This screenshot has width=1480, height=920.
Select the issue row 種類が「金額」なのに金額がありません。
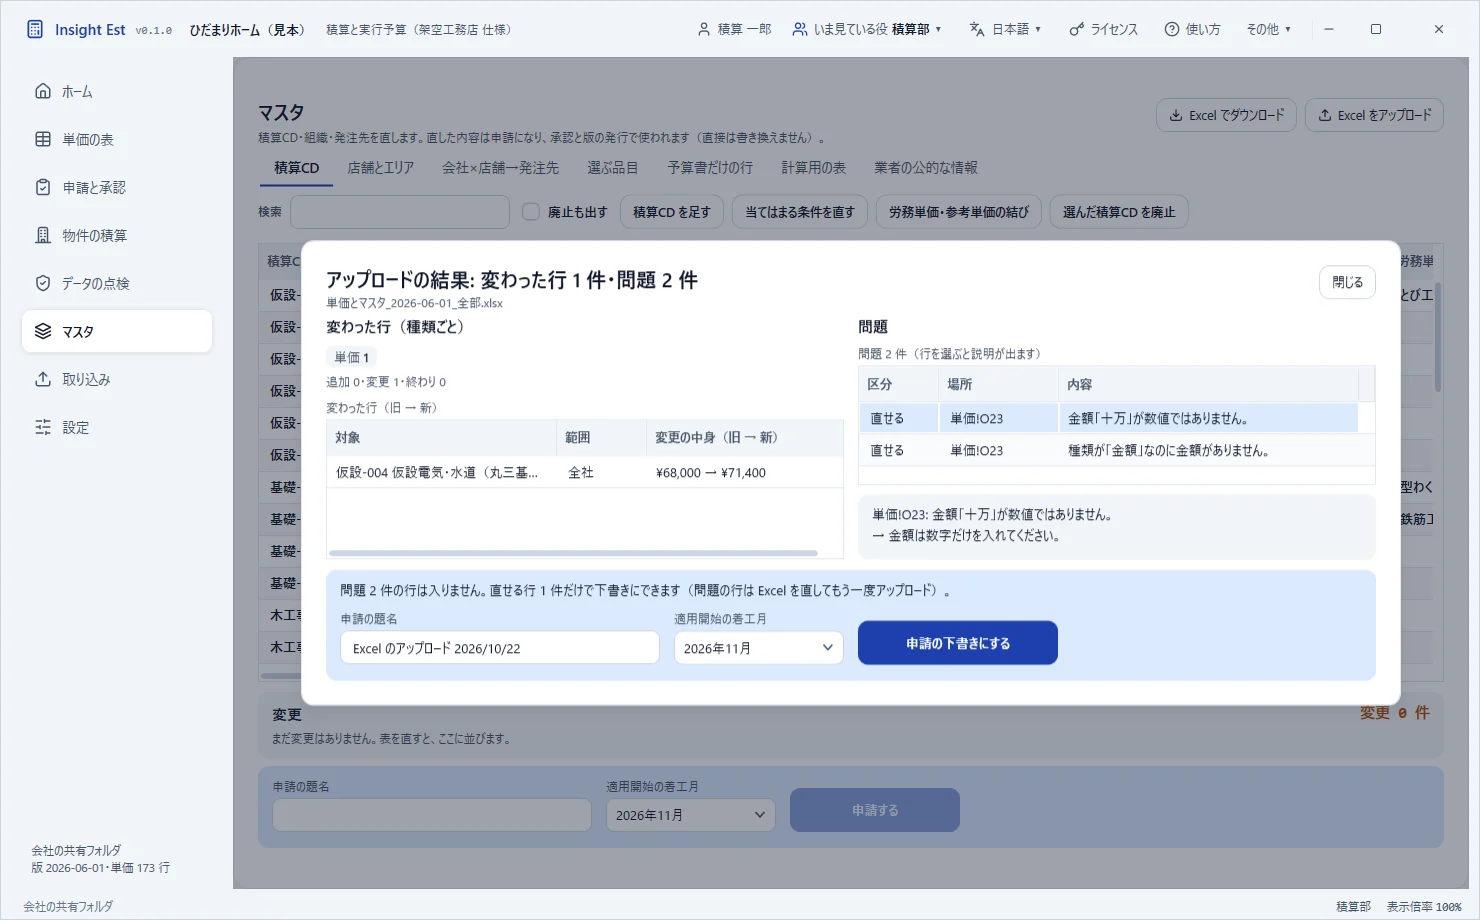pyautogui.click(x=1108, y=450)
